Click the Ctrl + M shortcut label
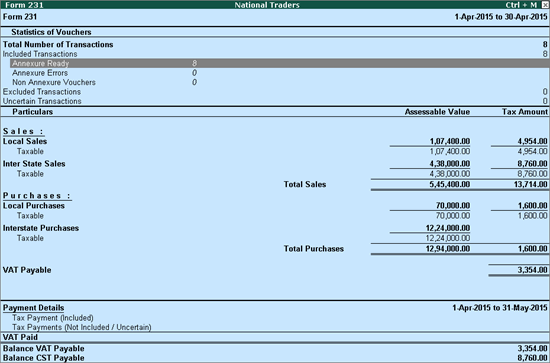This screenshot has width=550, height=363. pyautogui.click(x=521, y=5)
